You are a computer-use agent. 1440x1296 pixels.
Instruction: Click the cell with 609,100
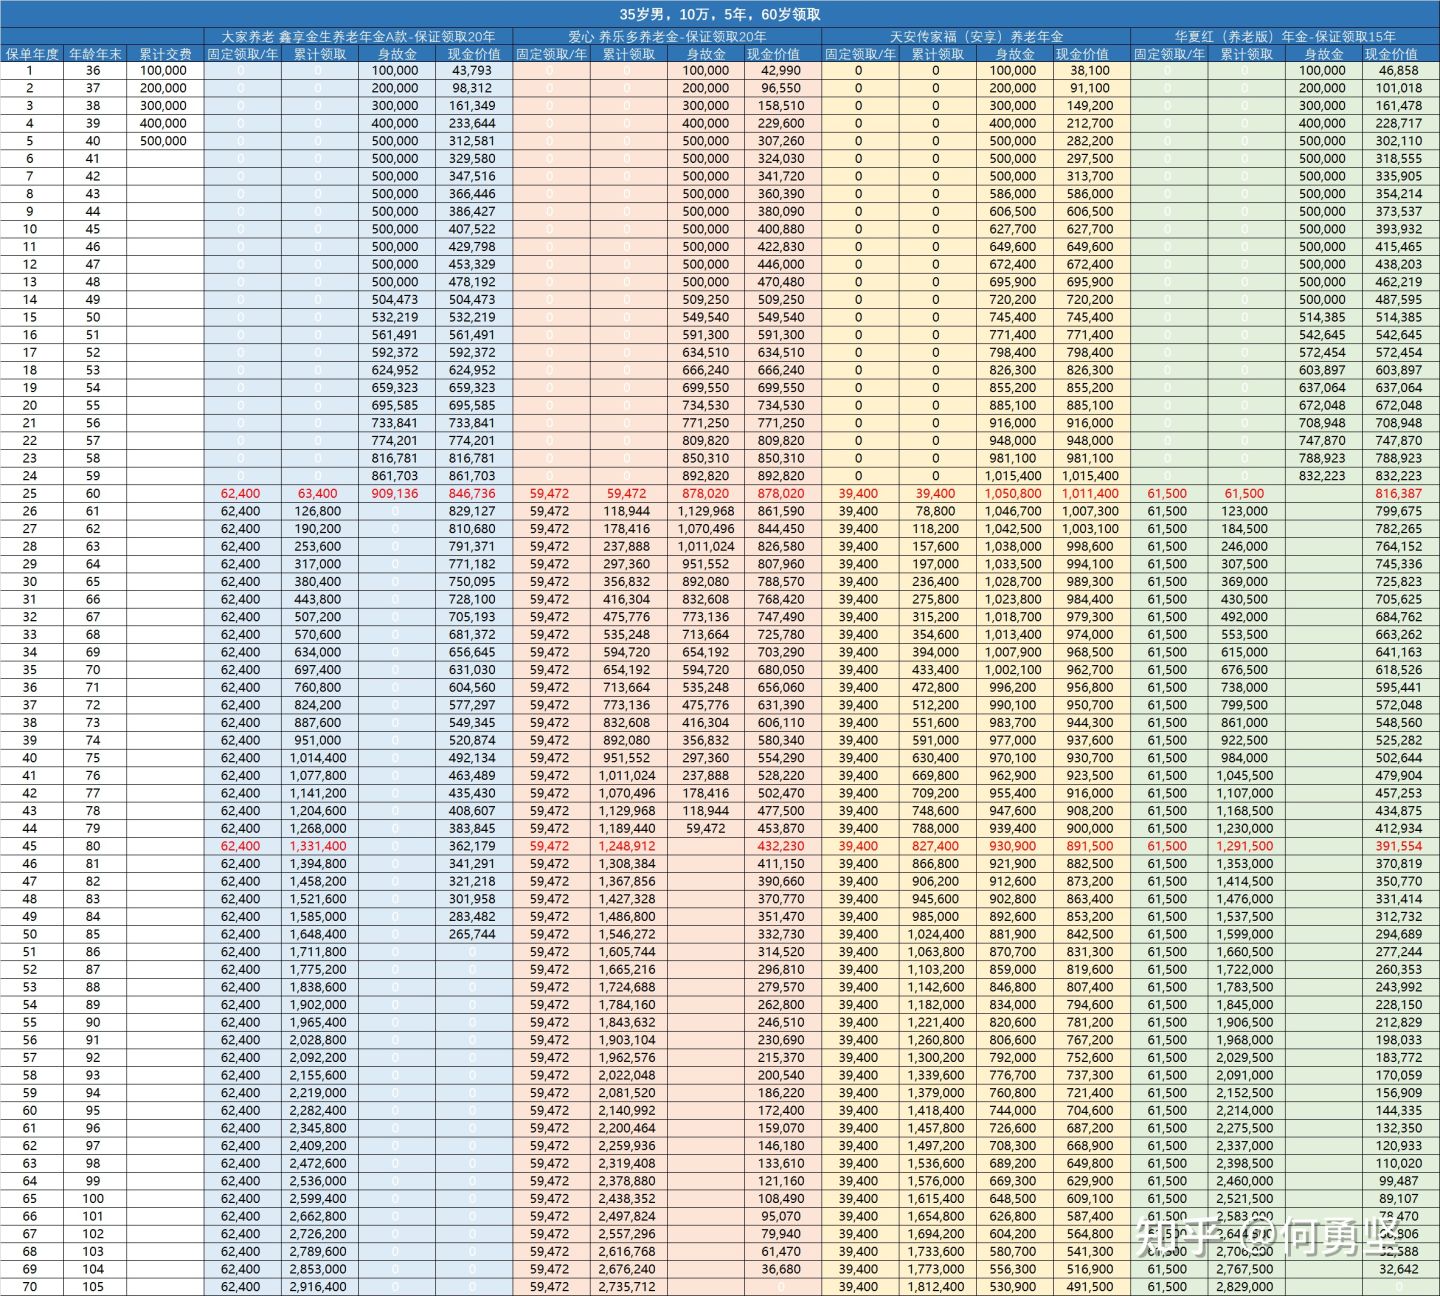1090,1199
